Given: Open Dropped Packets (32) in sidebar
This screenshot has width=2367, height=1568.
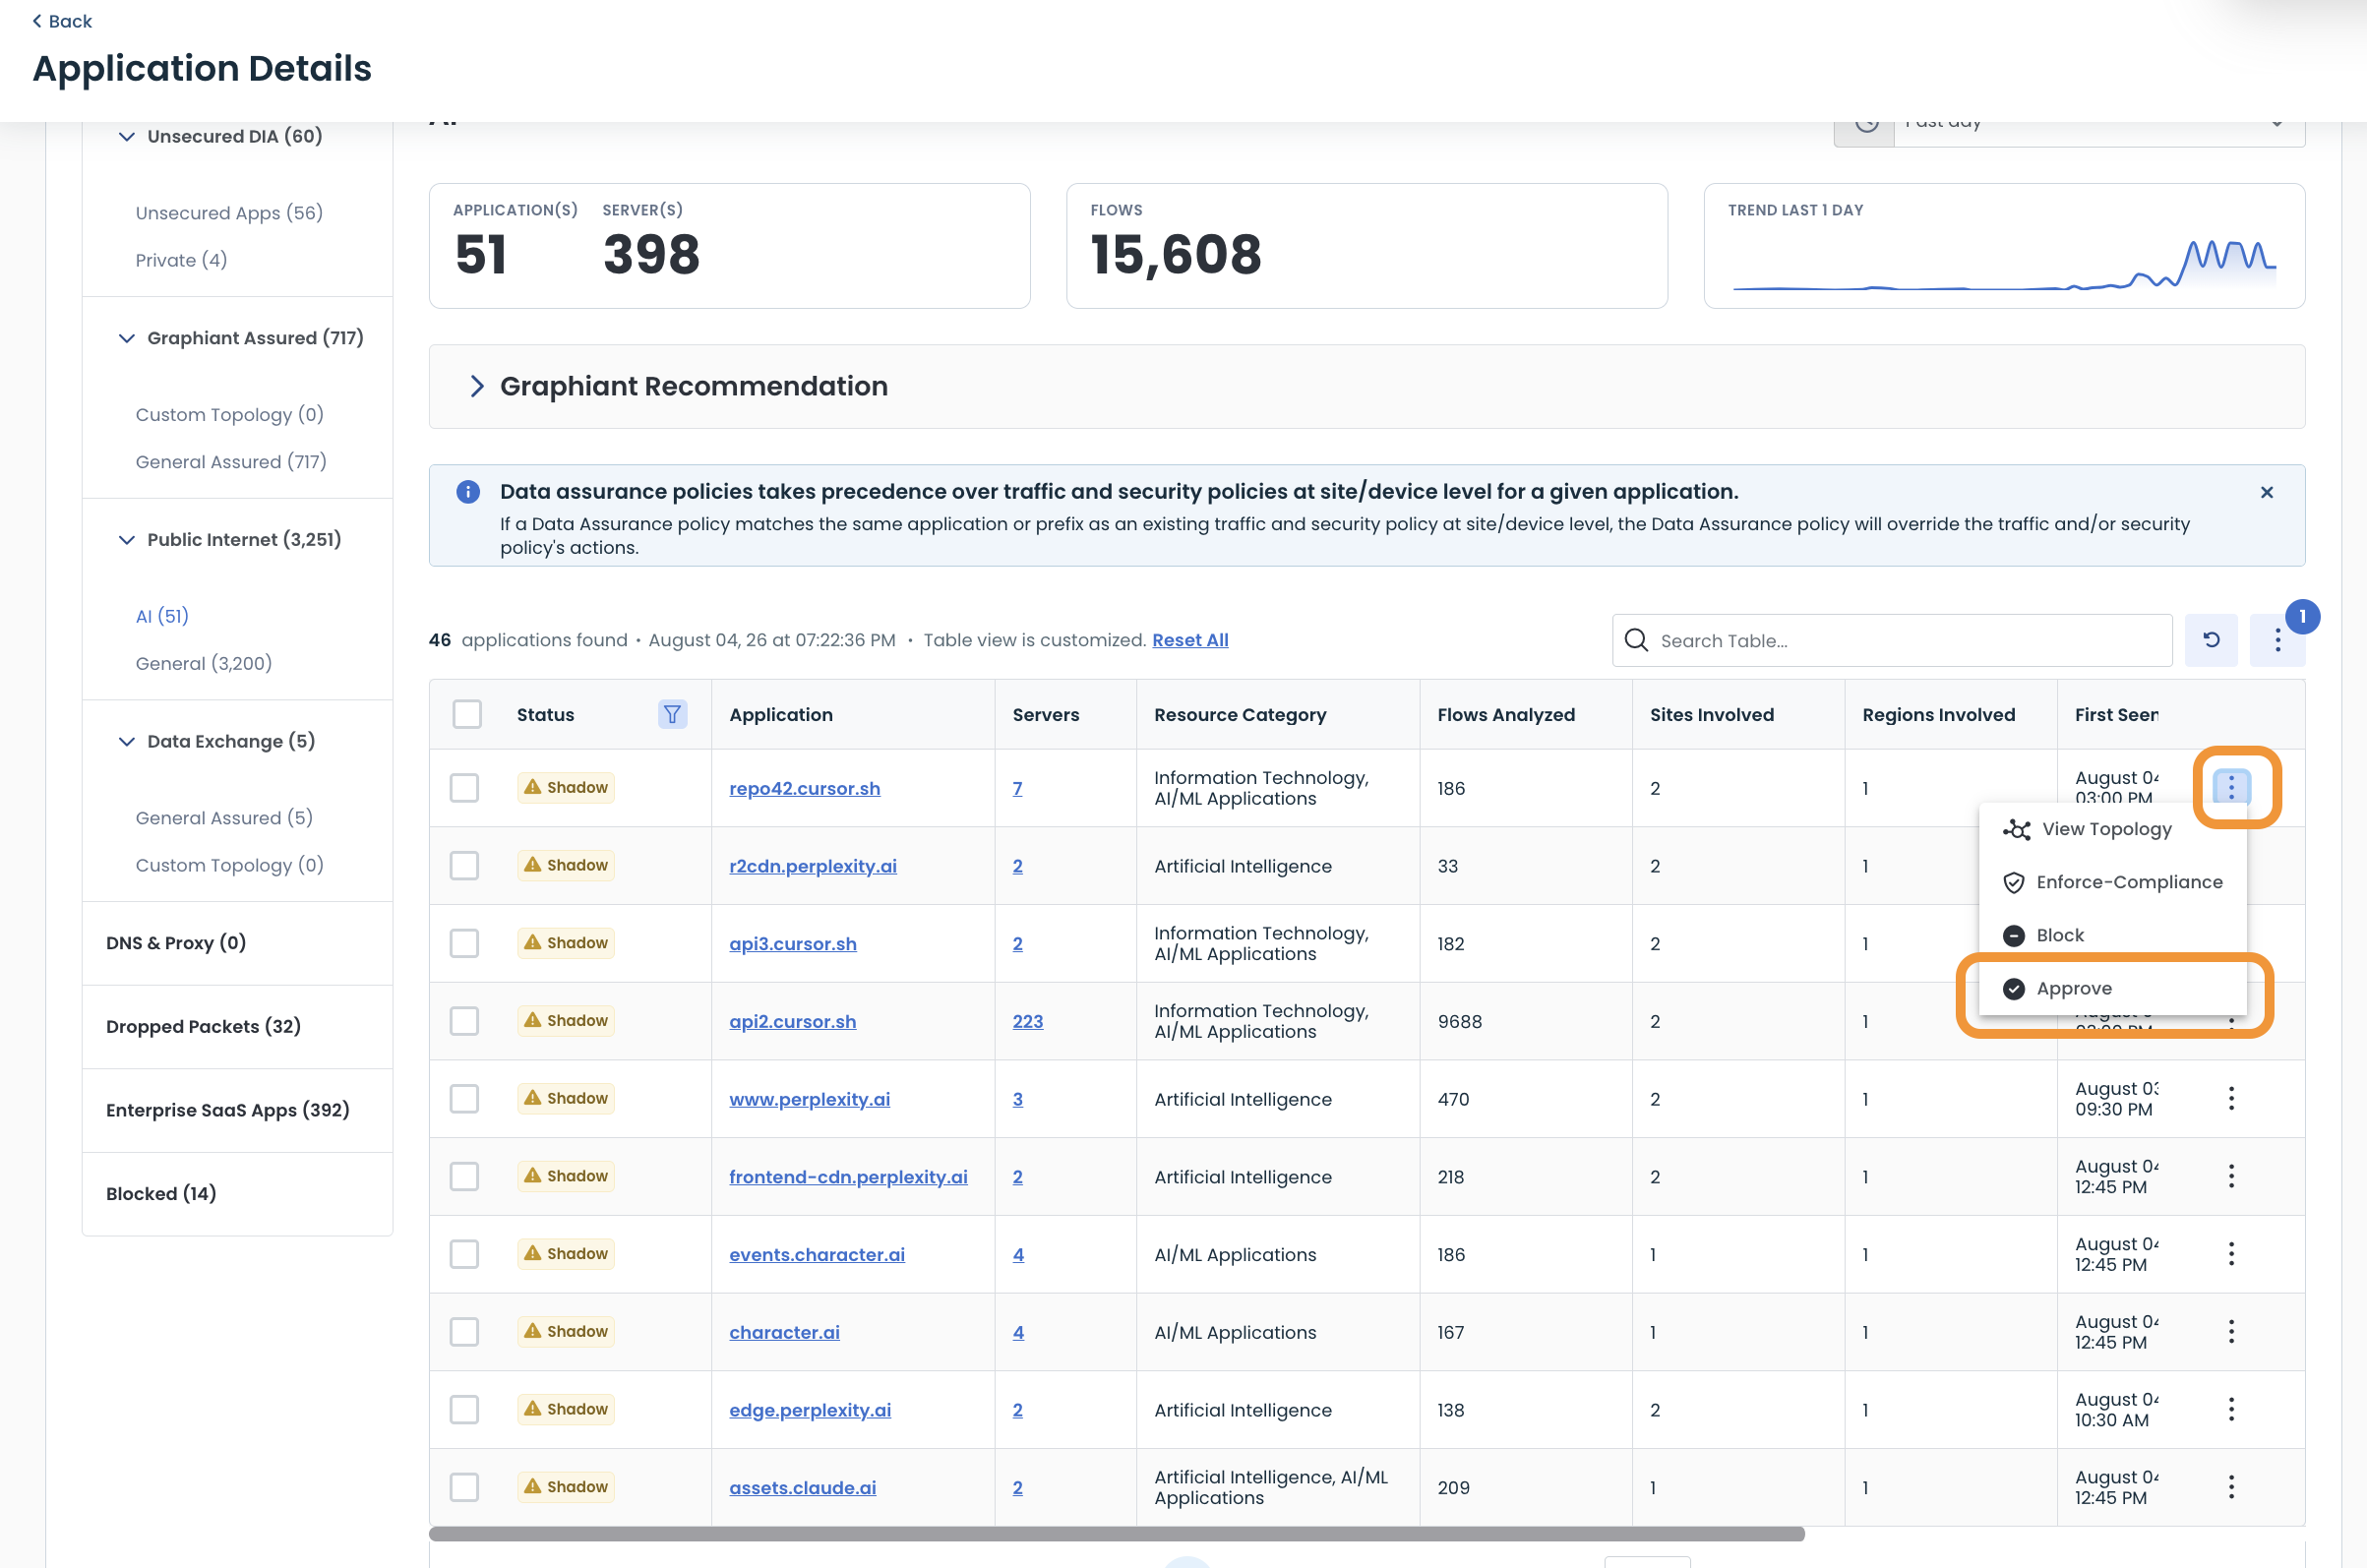Looking at the screenshot, I should point(203,1026).
